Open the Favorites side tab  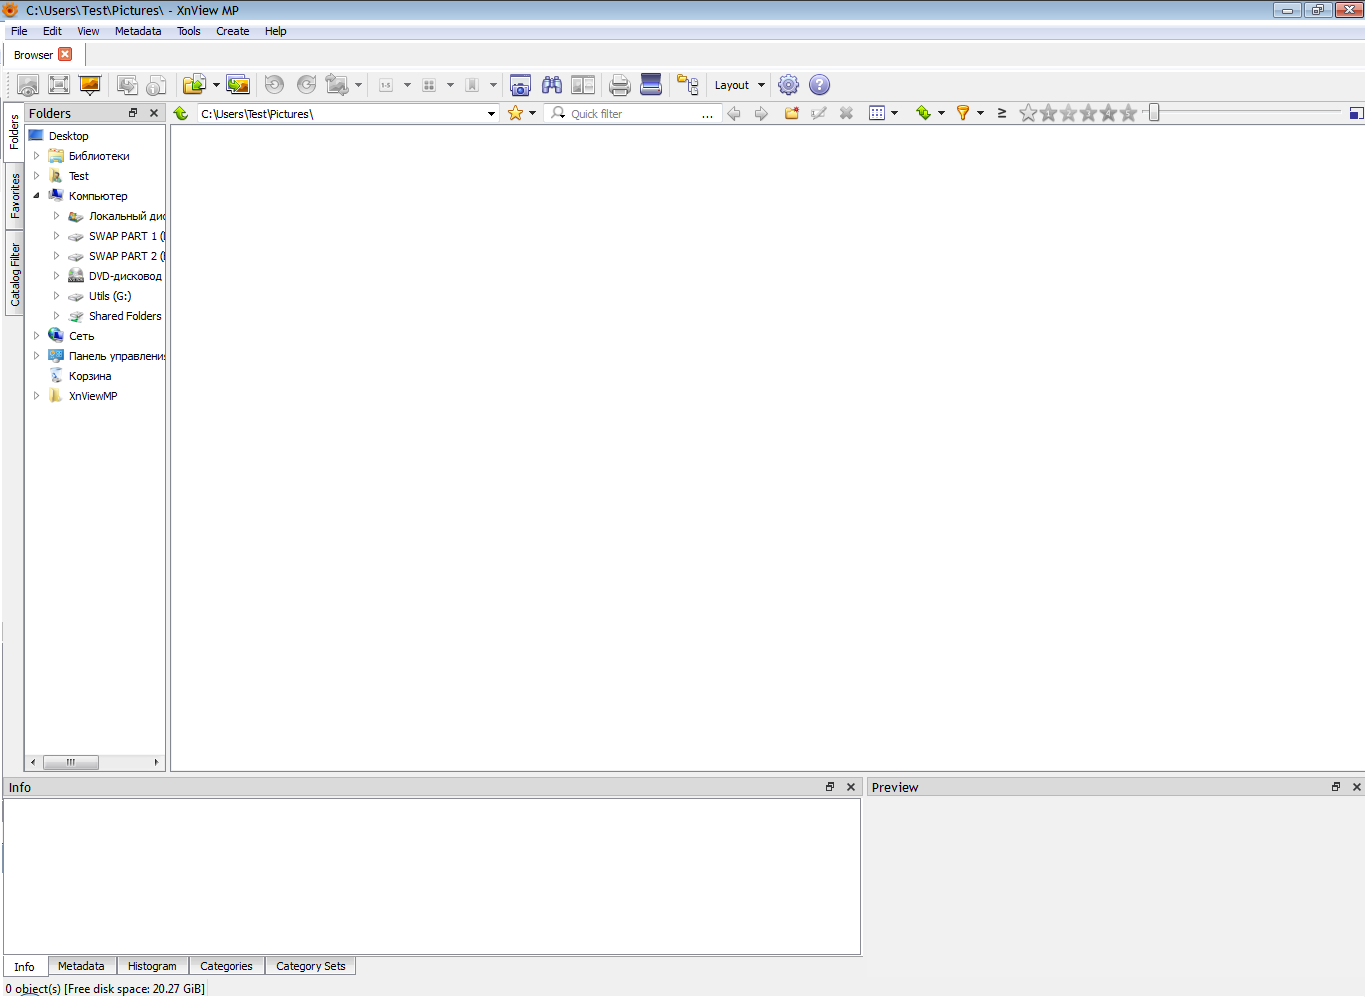tap(15, 196)
